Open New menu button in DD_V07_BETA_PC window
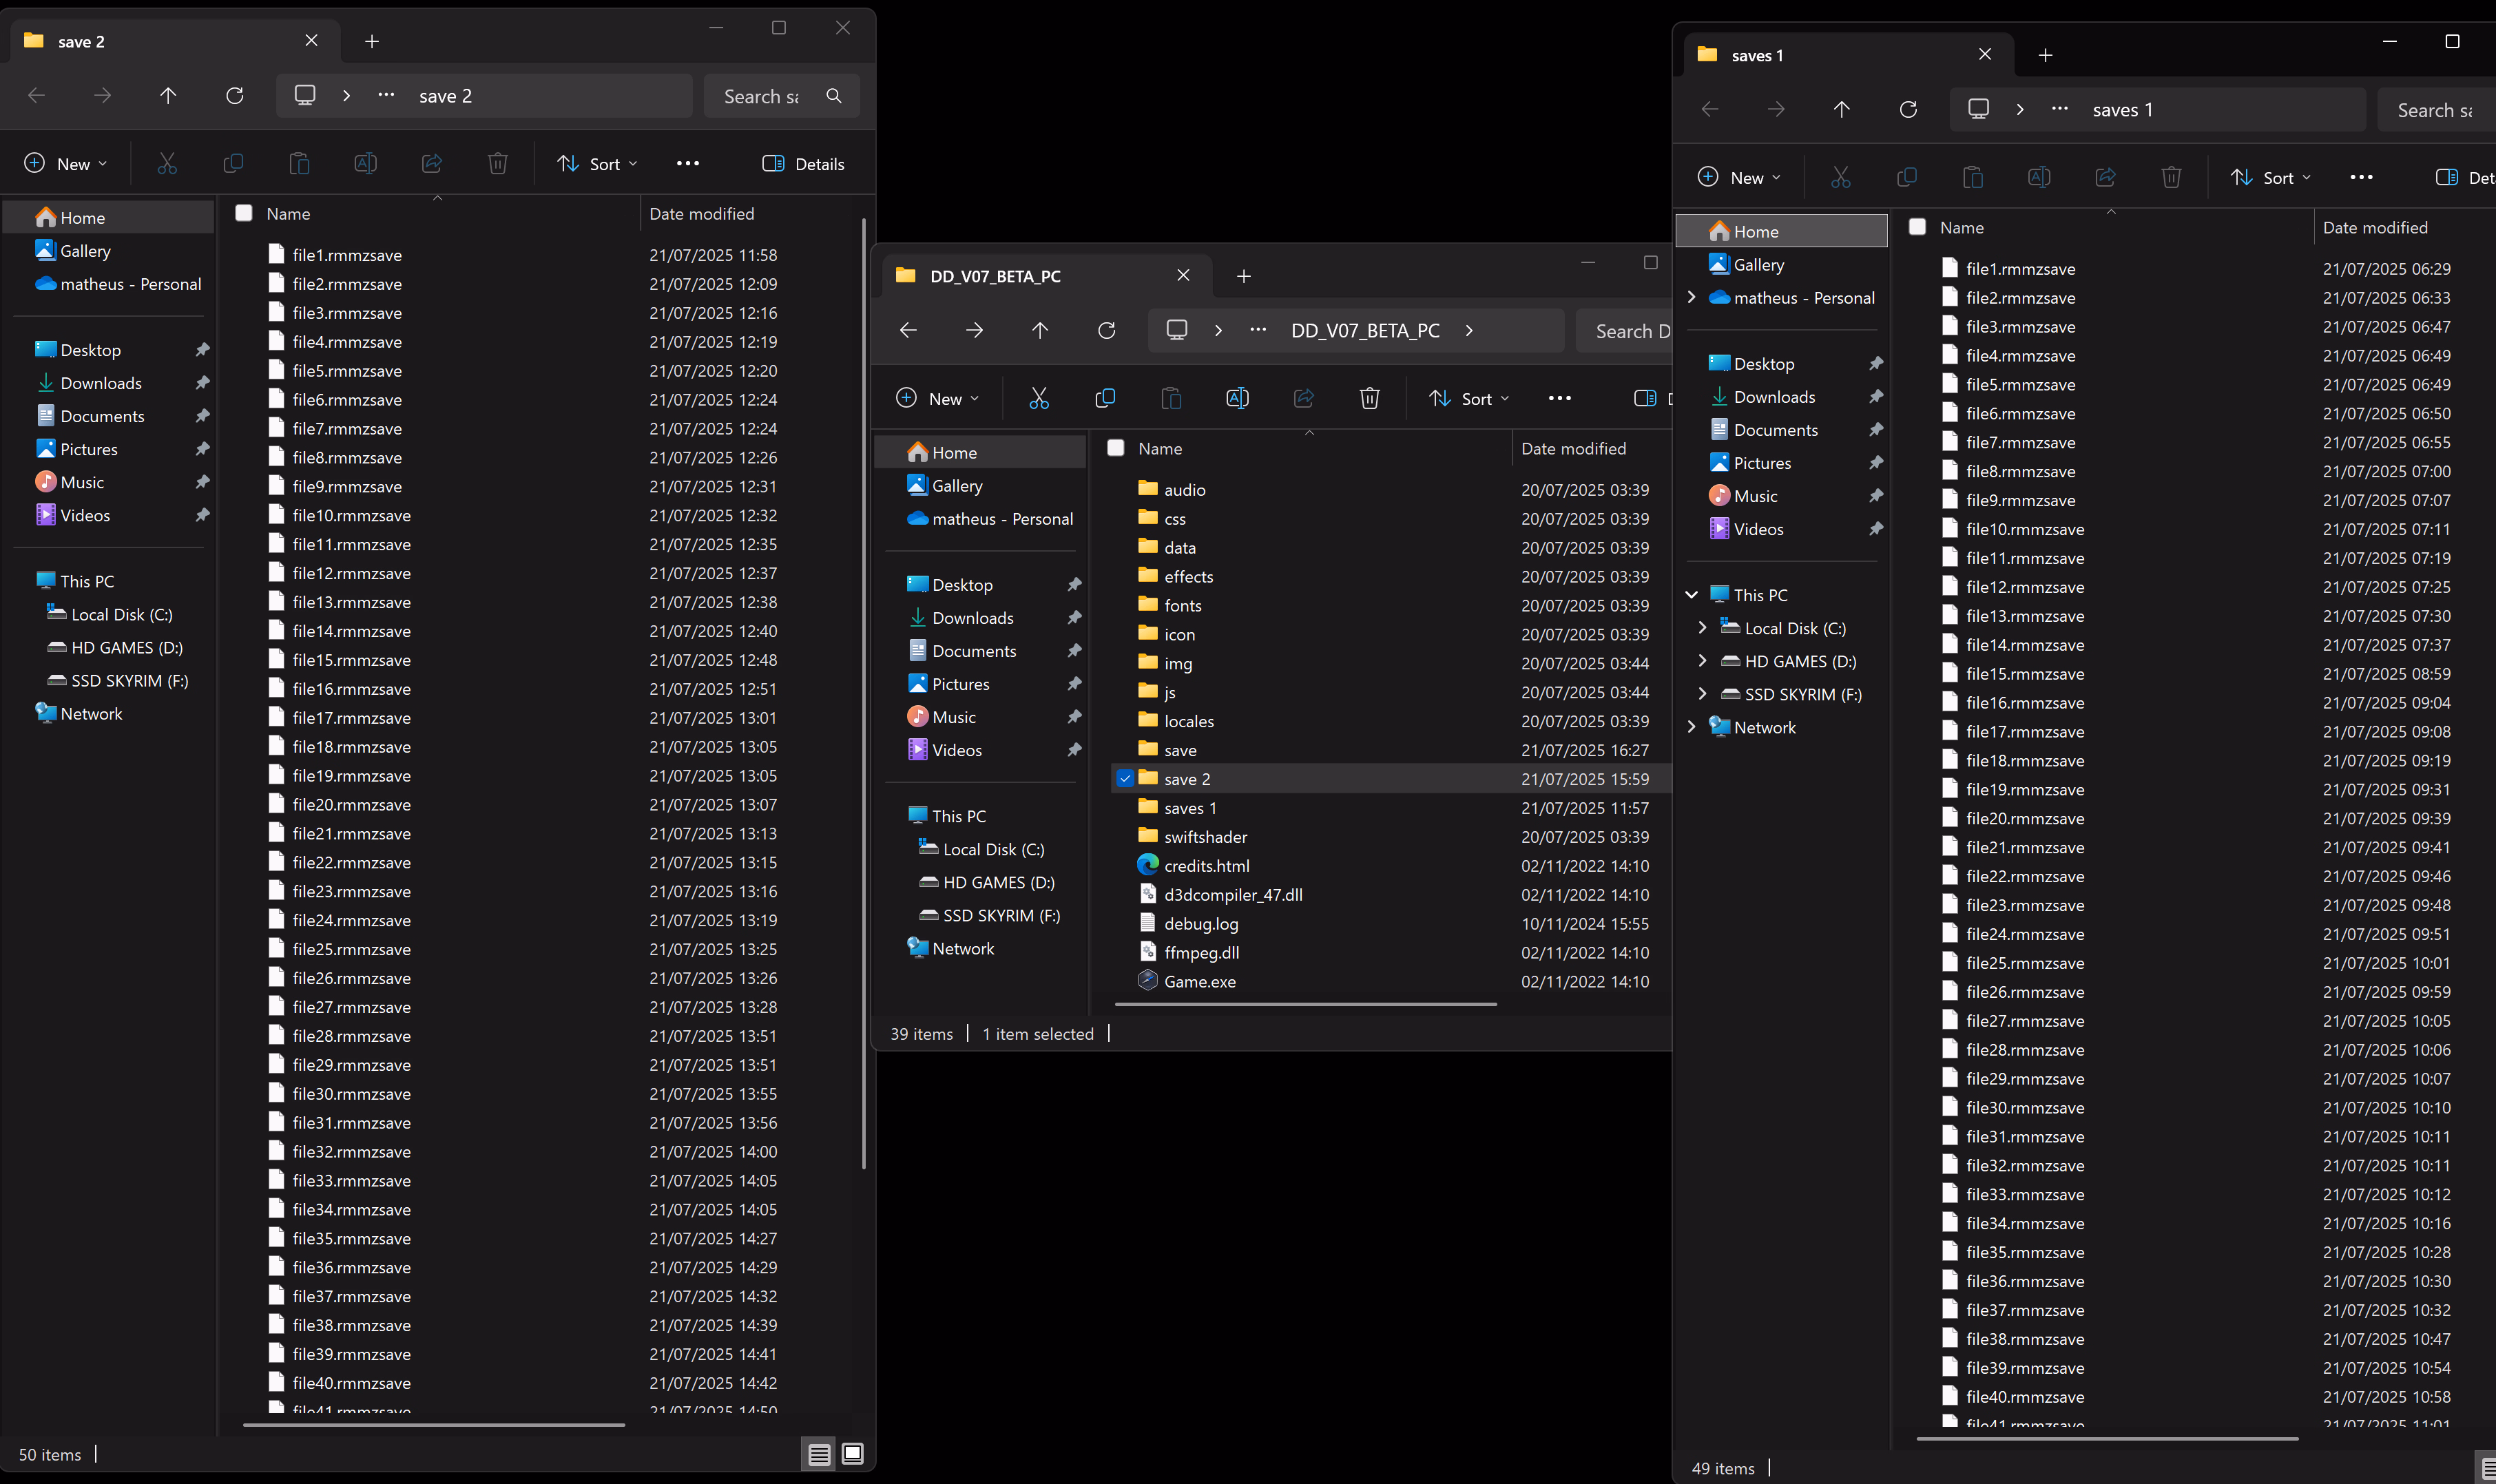Screen dimensions: 2496x1484 pyautogui.click(x=937, y=398)
